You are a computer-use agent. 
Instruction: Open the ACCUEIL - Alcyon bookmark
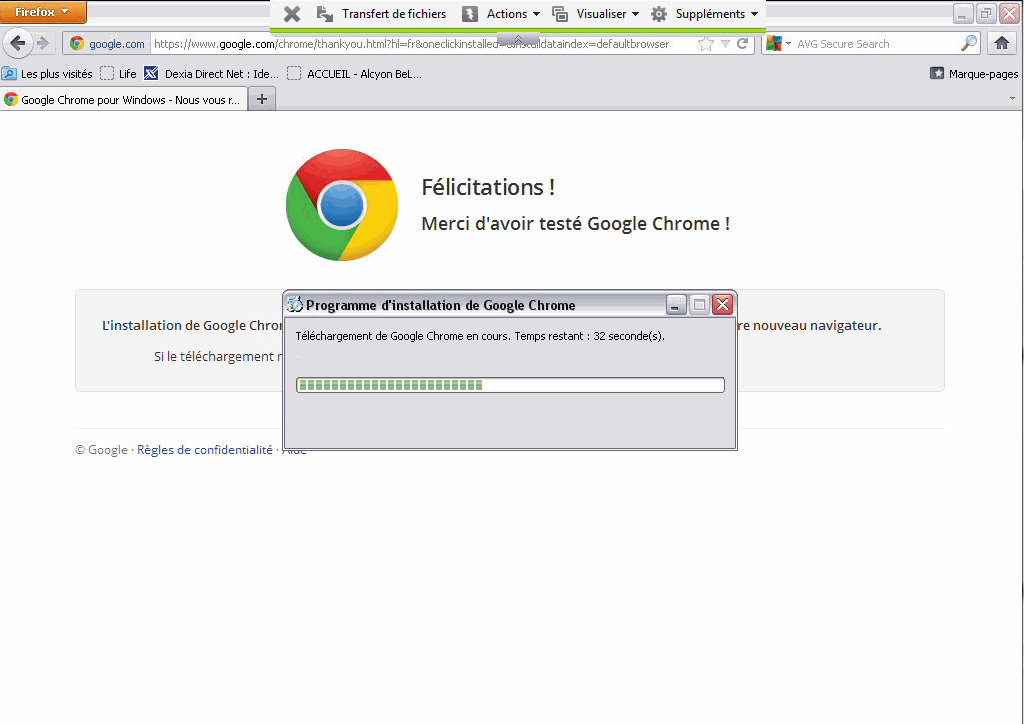355,74
